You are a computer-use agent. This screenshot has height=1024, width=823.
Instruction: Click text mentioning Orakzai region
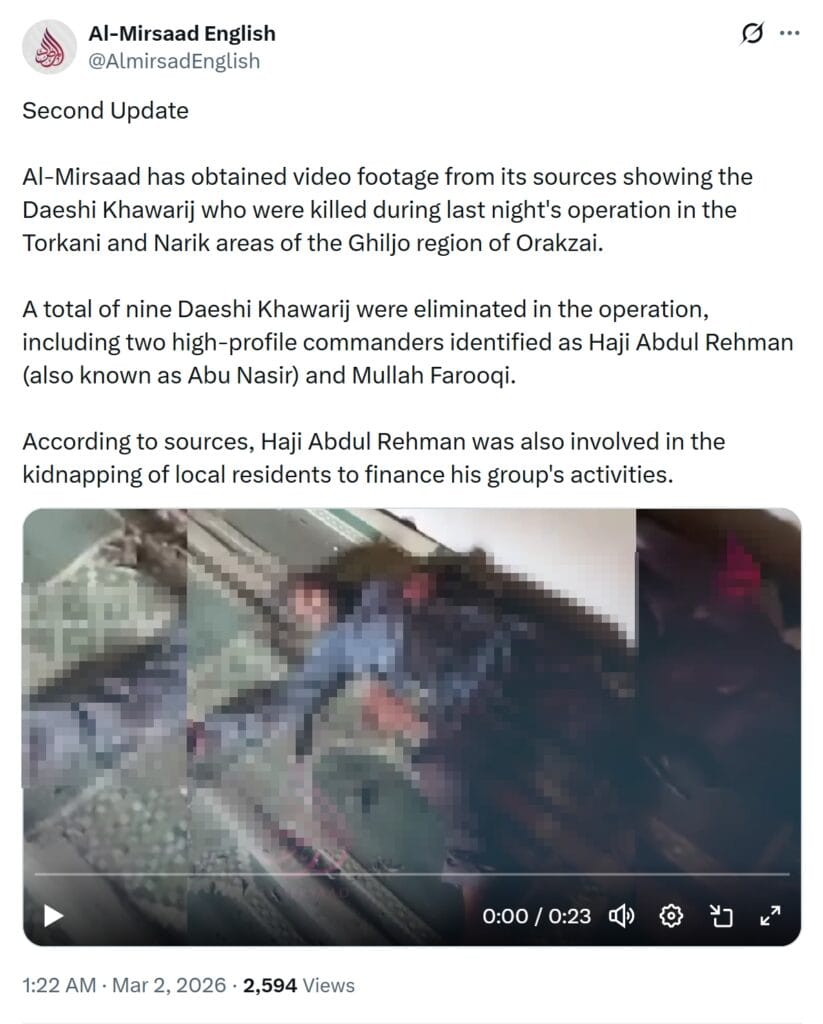[387, 210]
